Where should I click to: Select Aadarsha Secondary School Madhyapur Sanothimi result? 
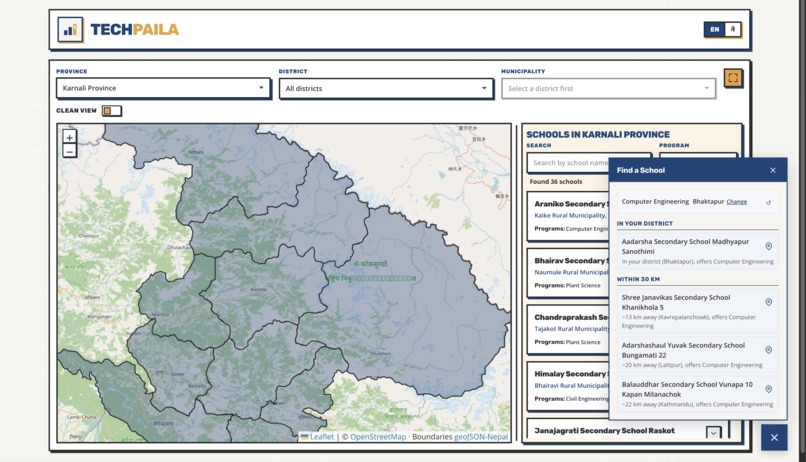coord(698,251)
